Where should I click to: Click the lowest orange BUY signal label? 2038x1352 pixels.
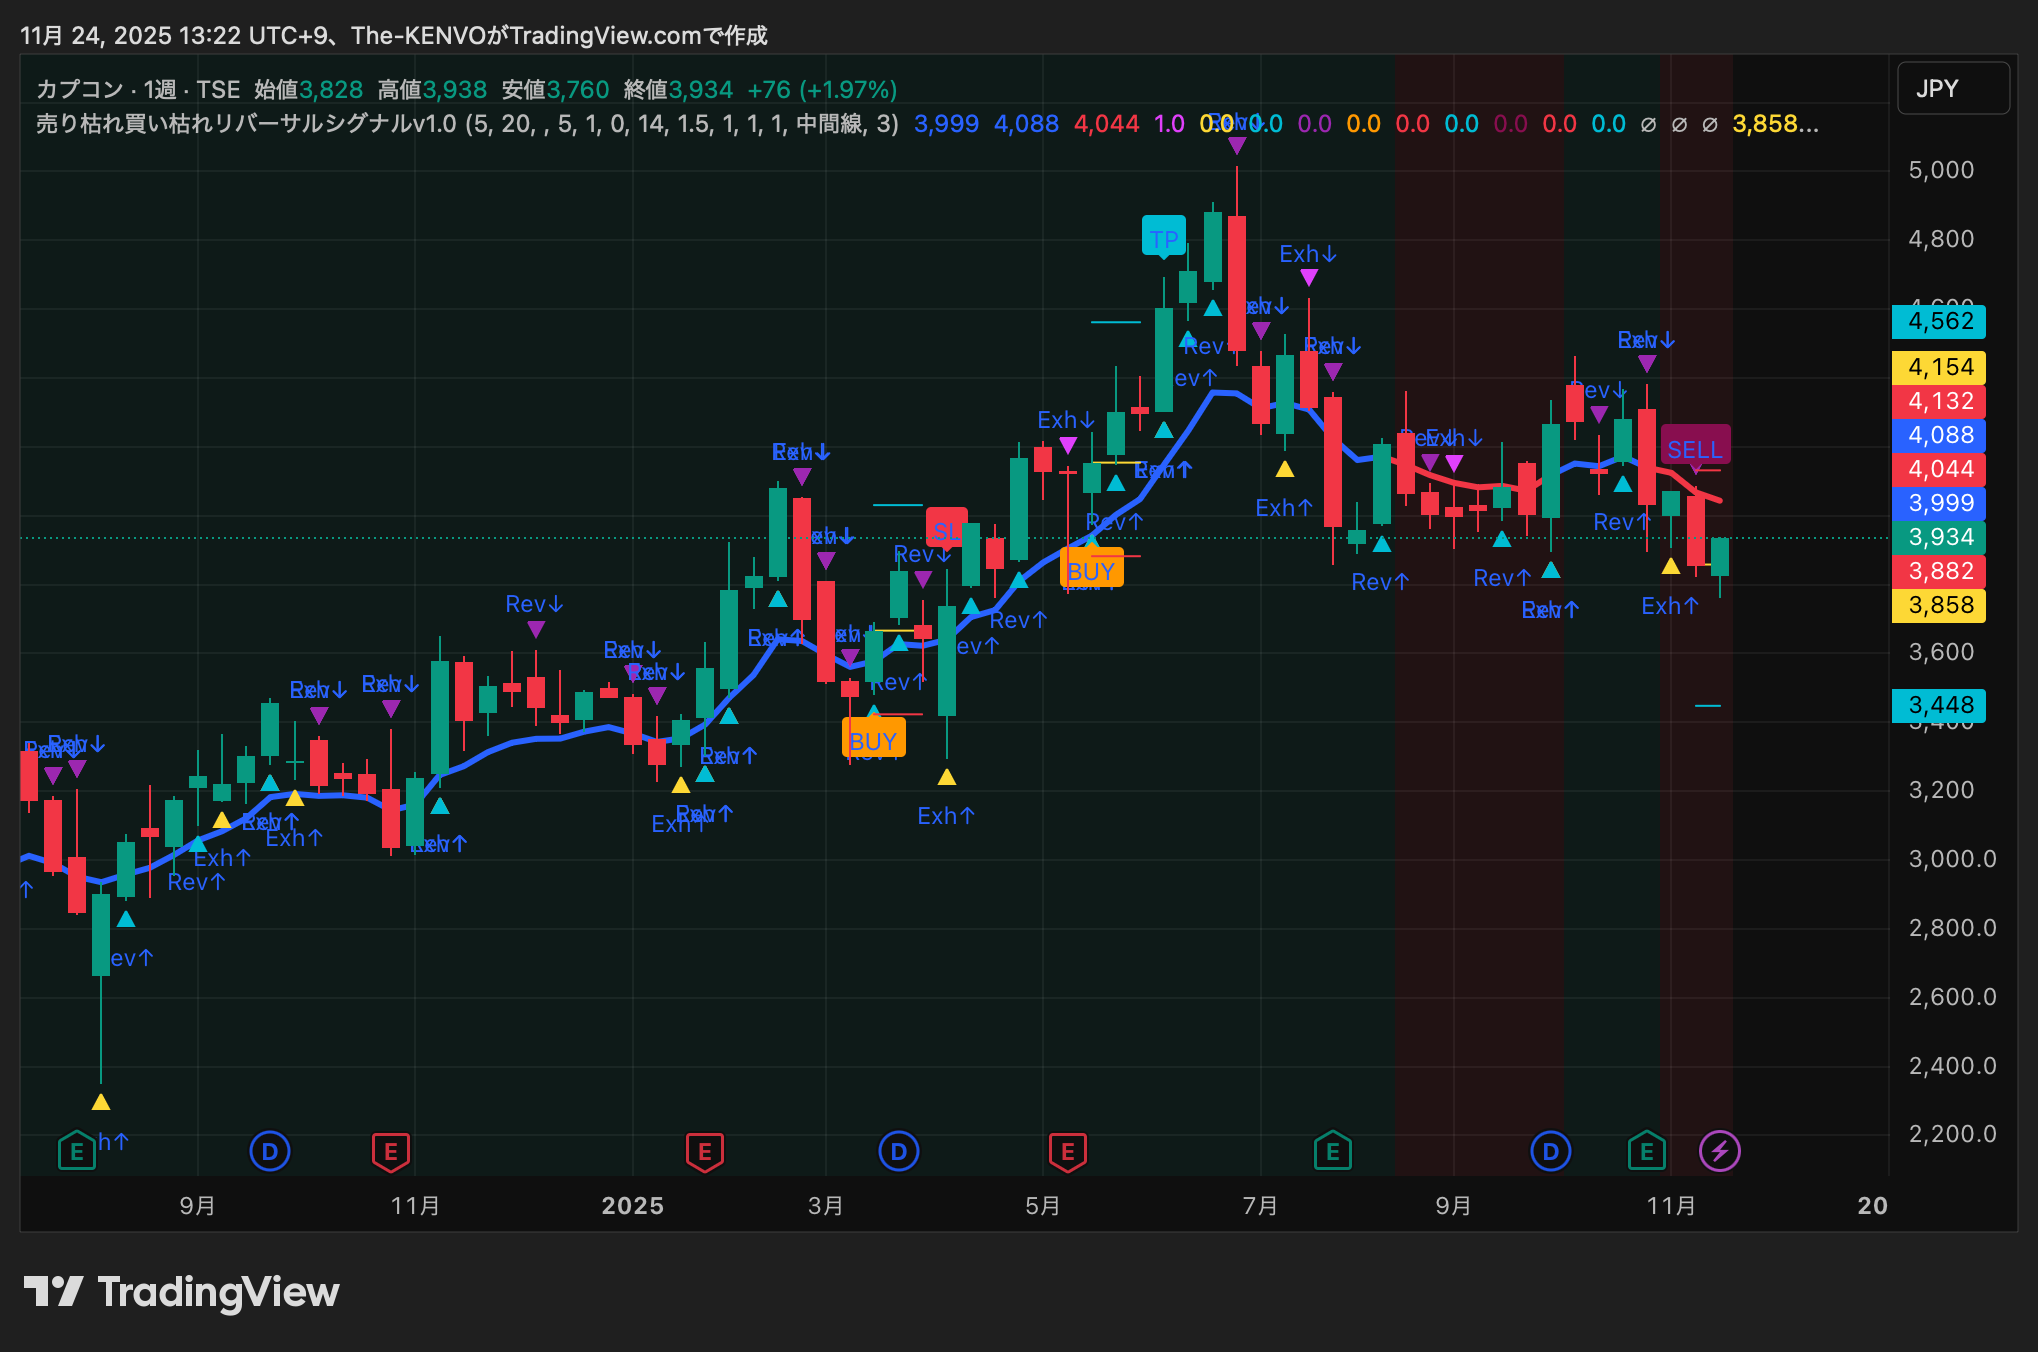(873, 741)
